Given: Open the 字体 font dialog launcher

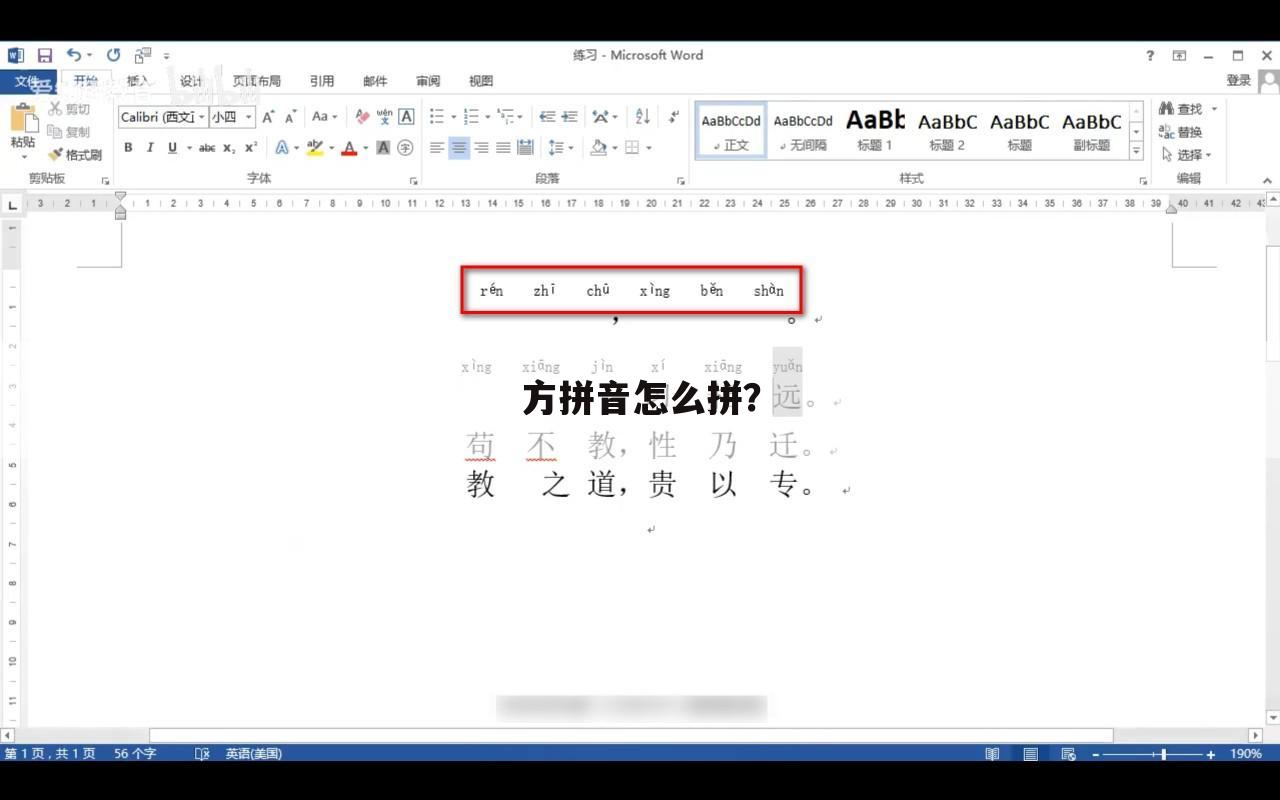Looking at the screenshot, I should (x=413, y=181).
